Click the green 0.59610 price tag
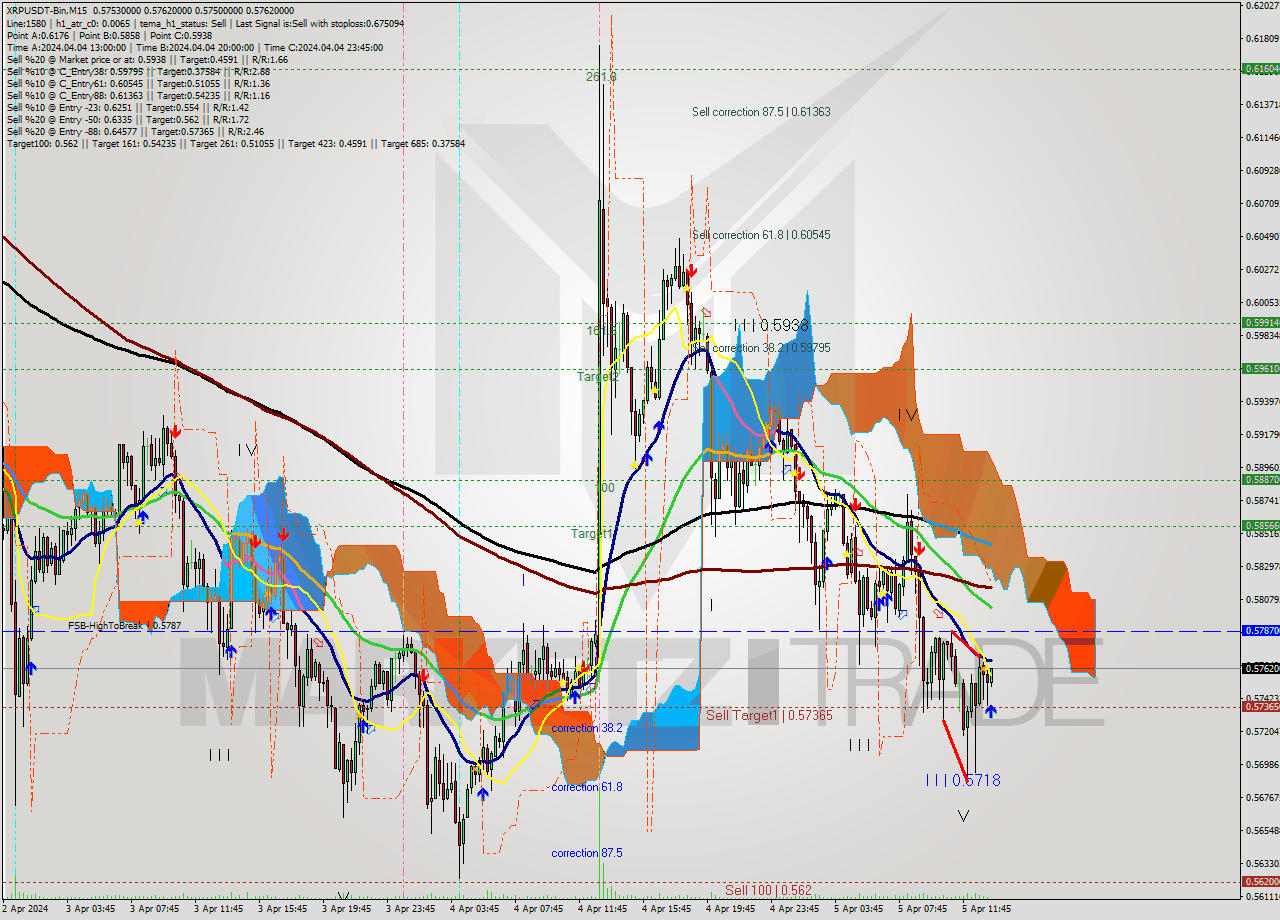1280x920 pixels. click(1260, 368)
